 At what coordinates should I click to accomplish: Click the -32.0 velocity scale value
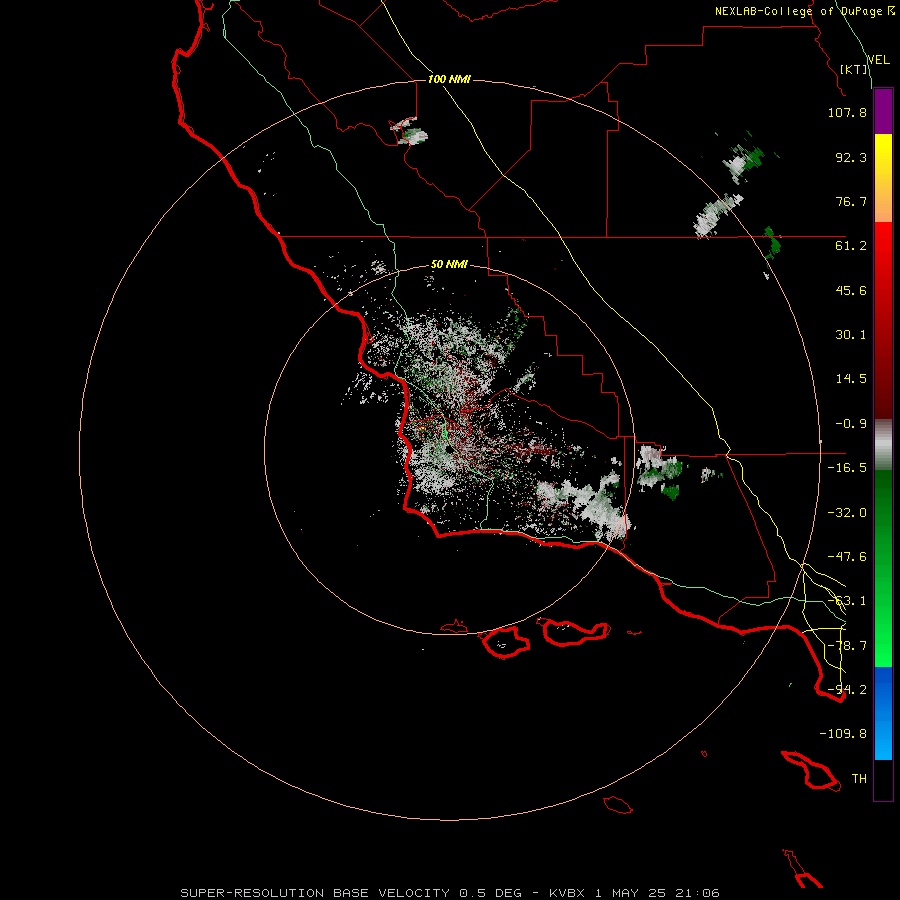click(847, 513)
